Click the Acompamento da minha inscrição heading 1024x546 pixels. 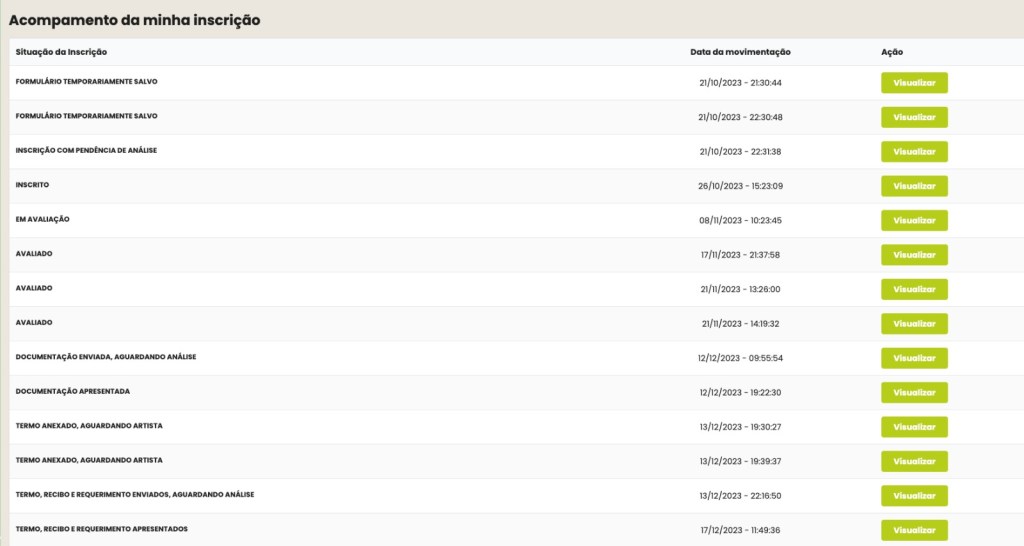click(135, 20)
